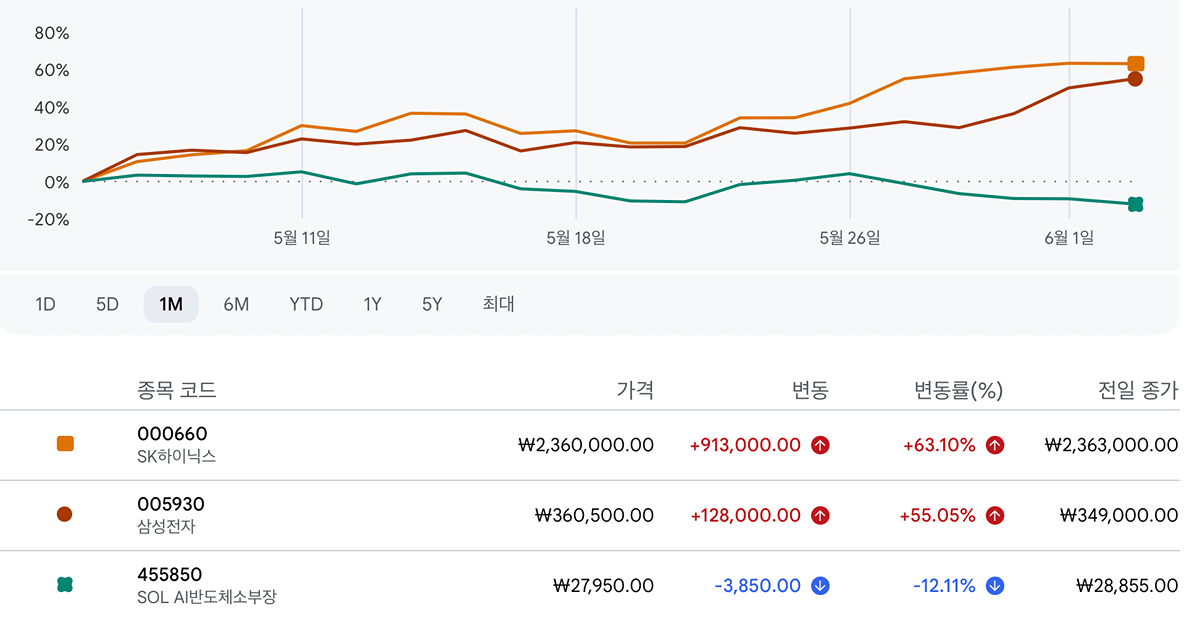Select the 1D time range tab
The image size is (1200, 642).
(x=45, y=304)
